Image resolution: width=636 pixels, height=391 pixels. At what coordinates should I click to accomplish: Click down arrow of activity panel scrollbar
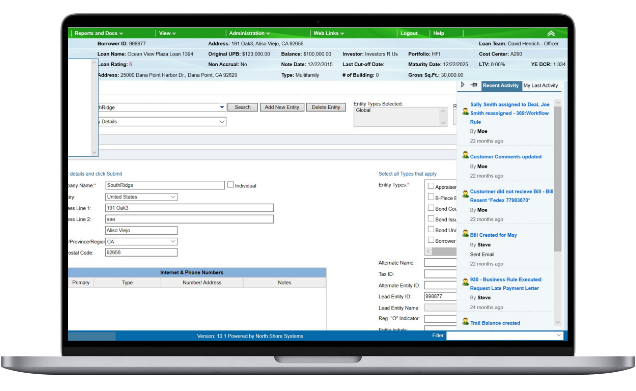pyautogui.click(x=558, y=322)
